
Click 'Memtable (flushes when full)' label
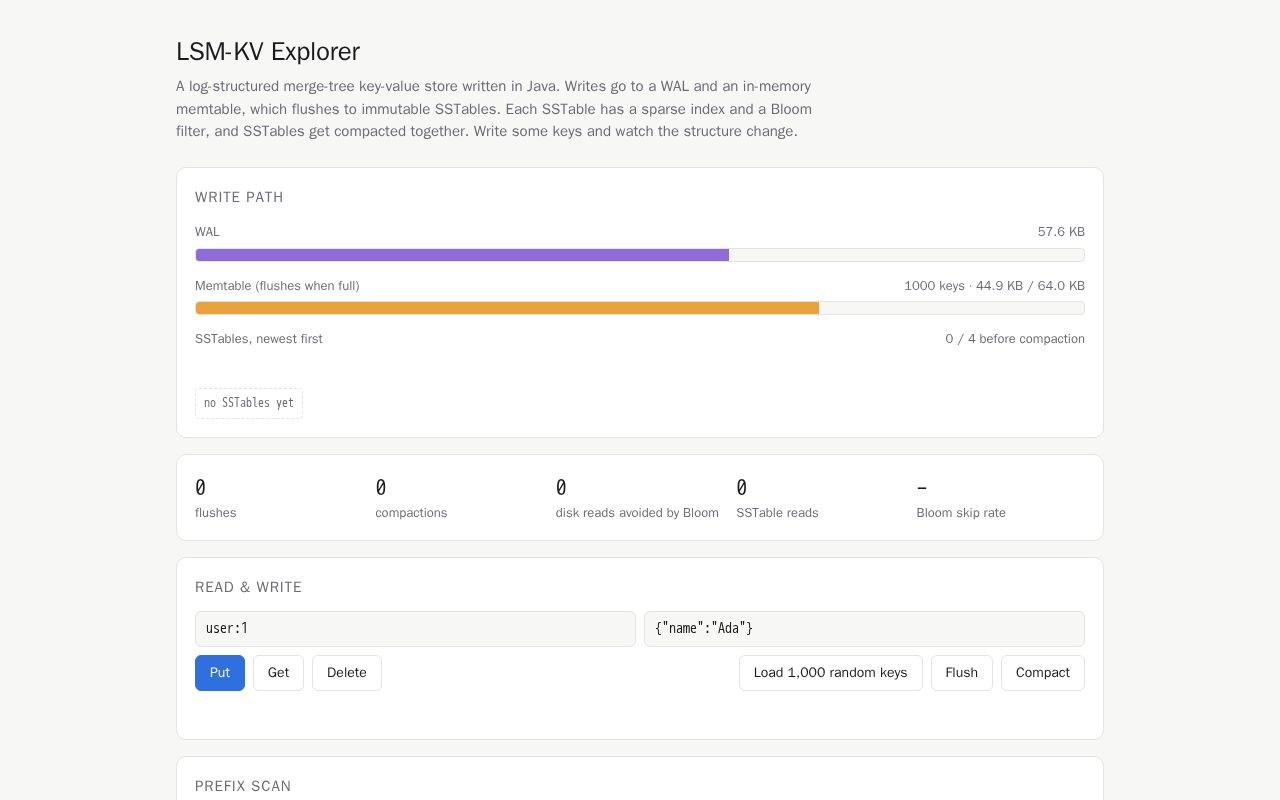point(277,286)
